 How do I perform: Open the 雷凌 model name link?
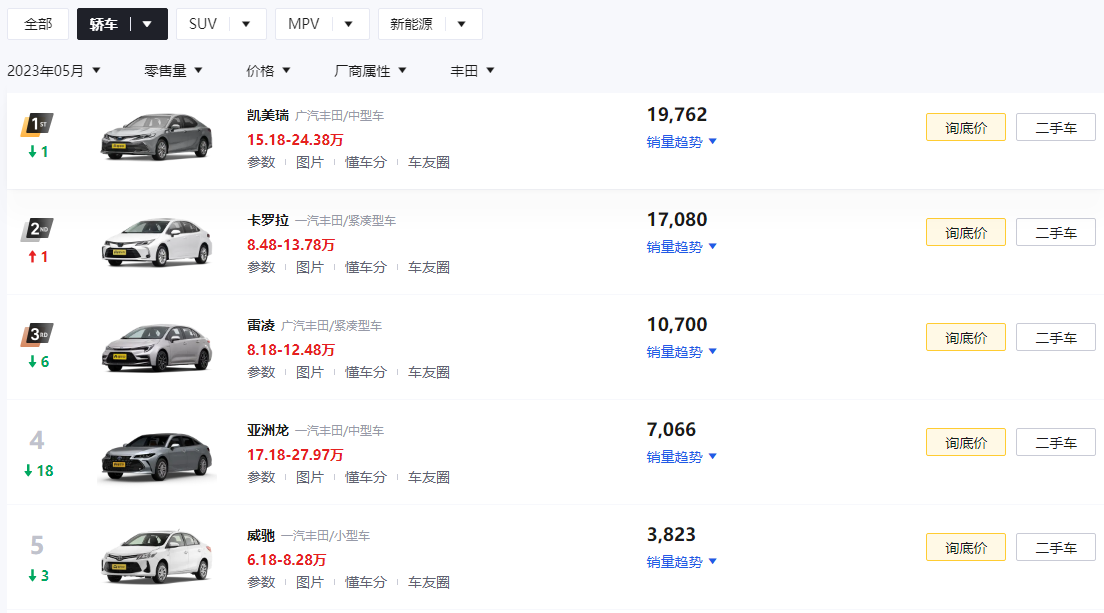click(x=261, y=325)
